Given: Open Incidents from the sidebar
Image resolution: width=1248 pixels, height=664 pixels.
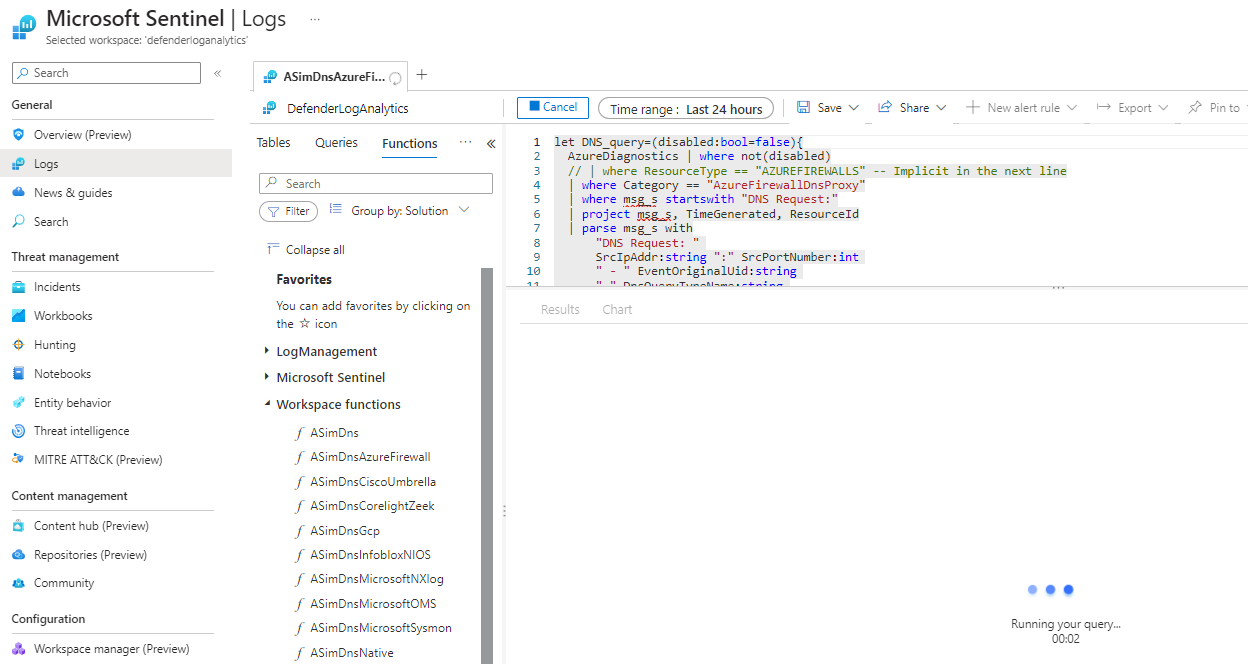Looking at the screenshot, I should click(56, 287).
